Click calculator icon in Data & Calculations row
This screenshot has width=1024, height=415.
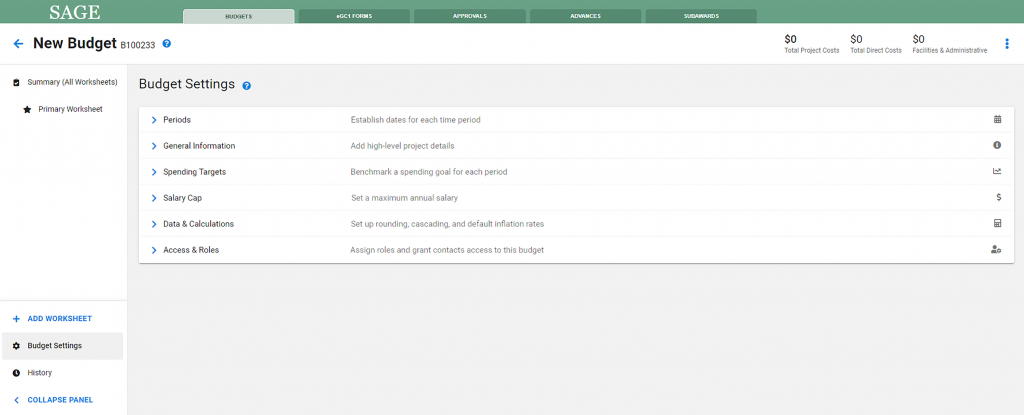pyautogui.click(x=997, y=224)
